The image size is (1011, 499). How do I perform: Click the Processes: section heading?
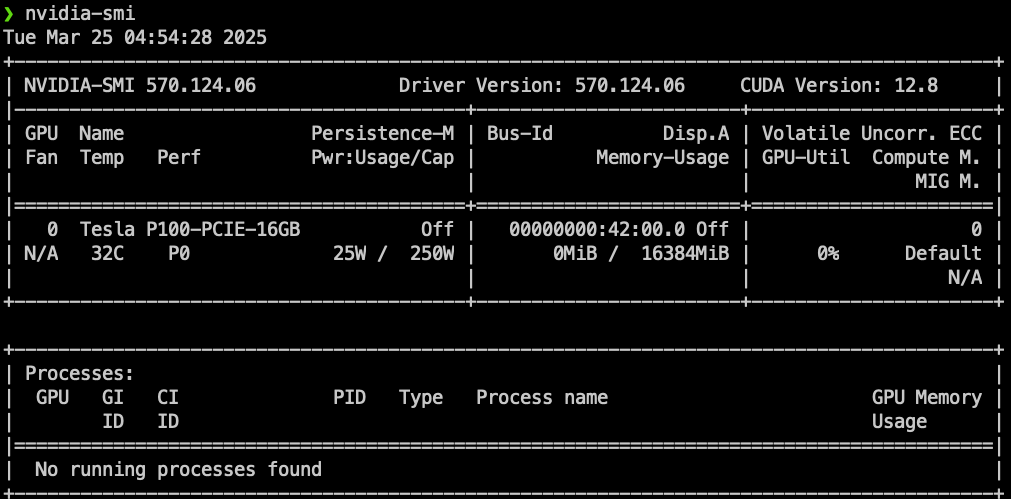click(x=80, y=374)
